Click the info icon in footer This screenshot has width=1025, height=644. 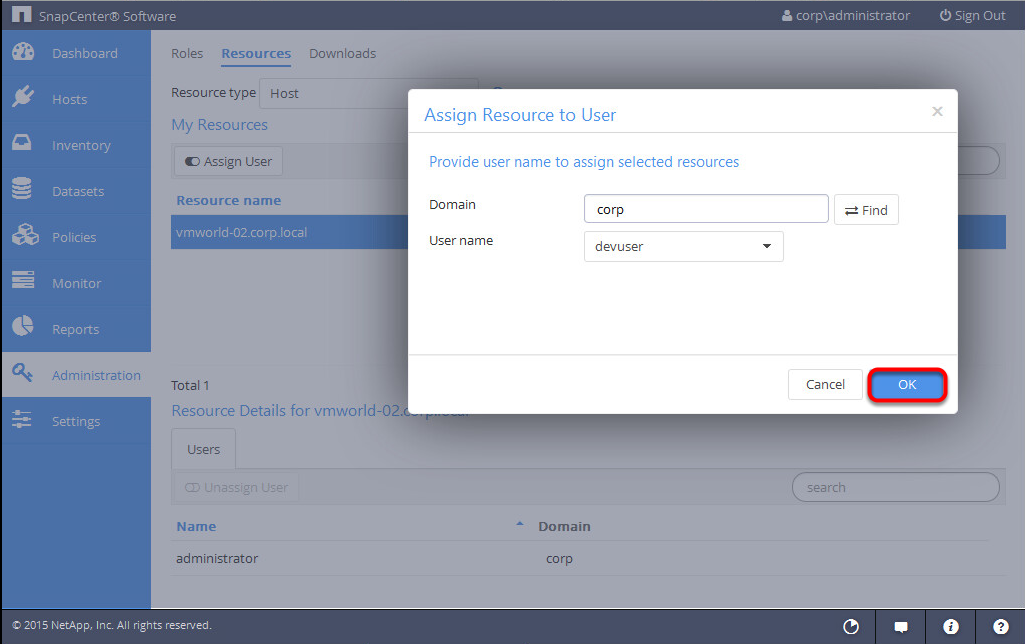pos(950,627)
